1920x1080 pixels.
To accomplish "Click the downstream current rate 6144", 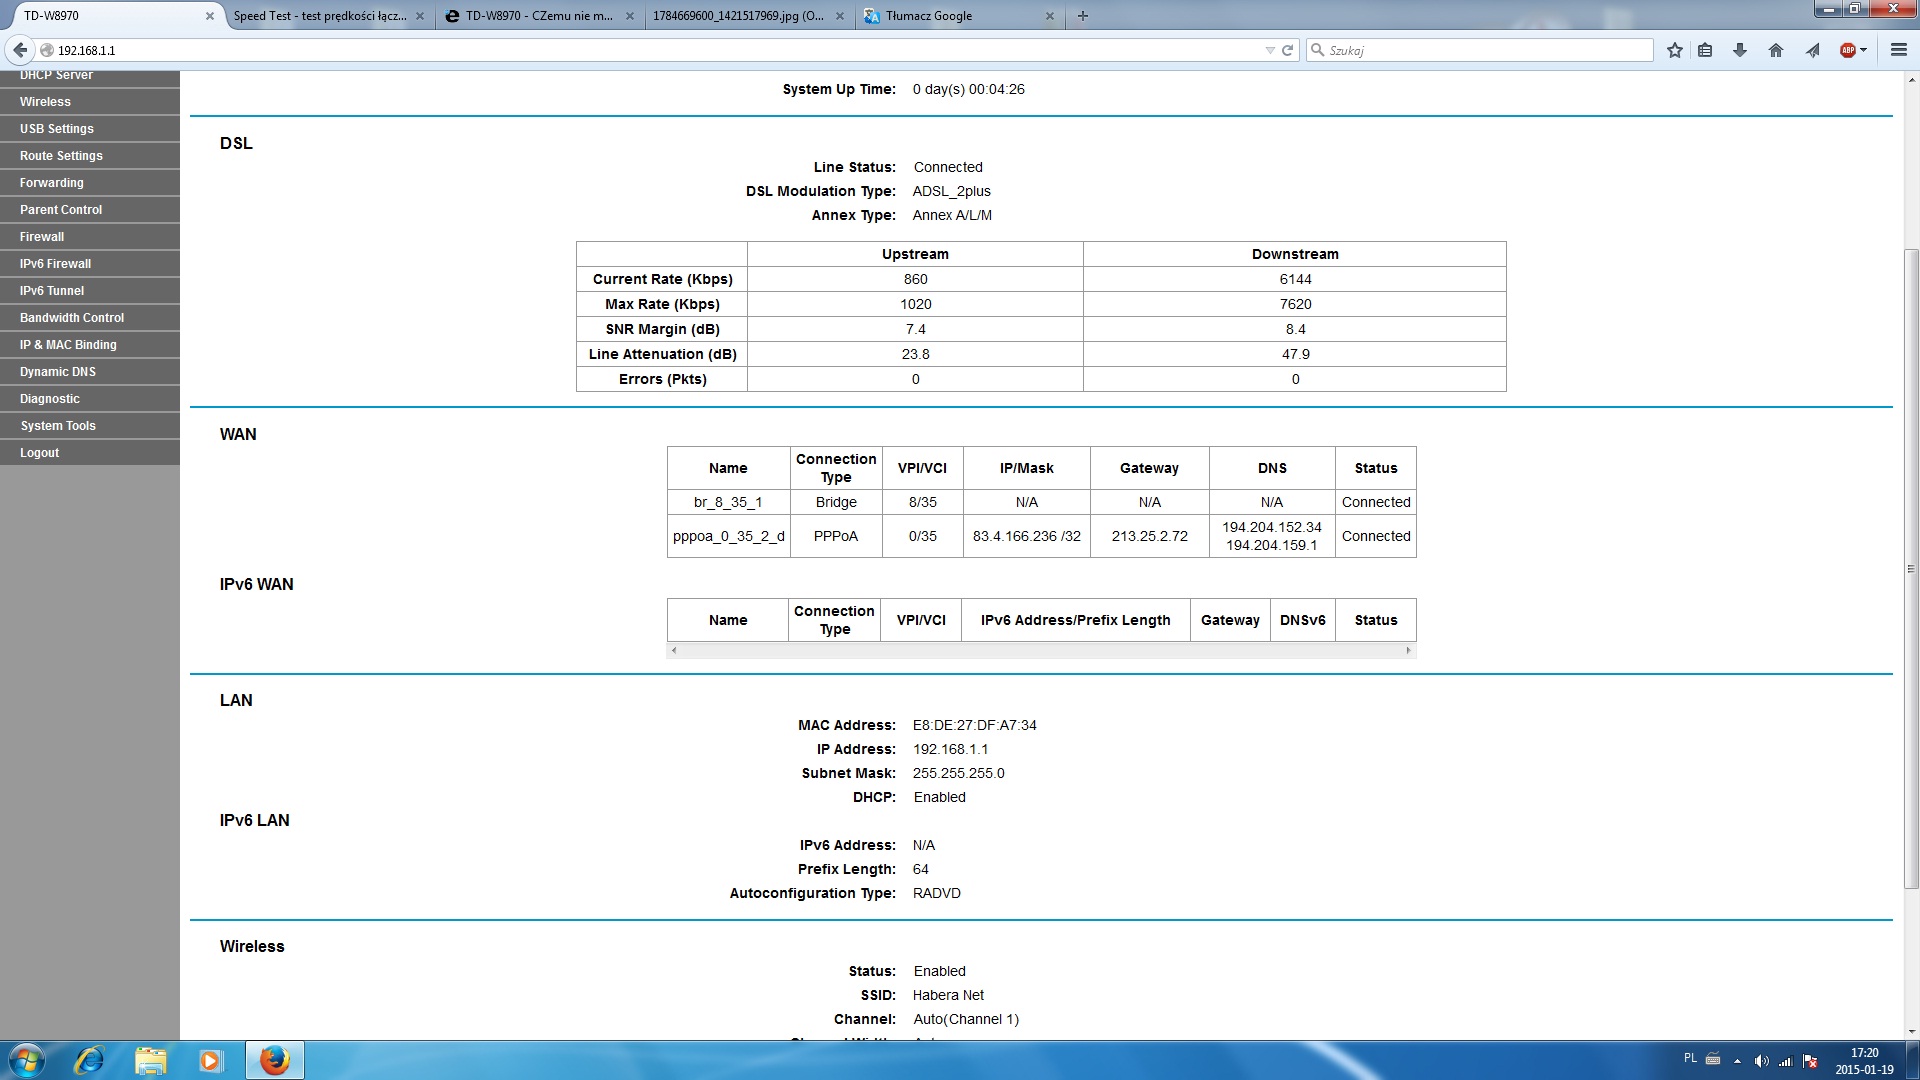I will 1295,279.
